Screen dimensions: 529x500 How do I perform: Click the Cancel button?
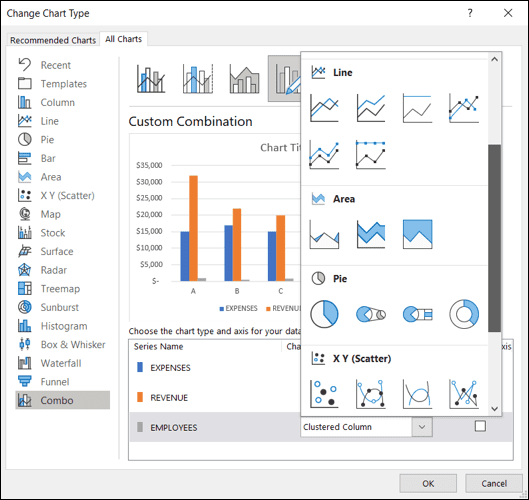(494, 483)
